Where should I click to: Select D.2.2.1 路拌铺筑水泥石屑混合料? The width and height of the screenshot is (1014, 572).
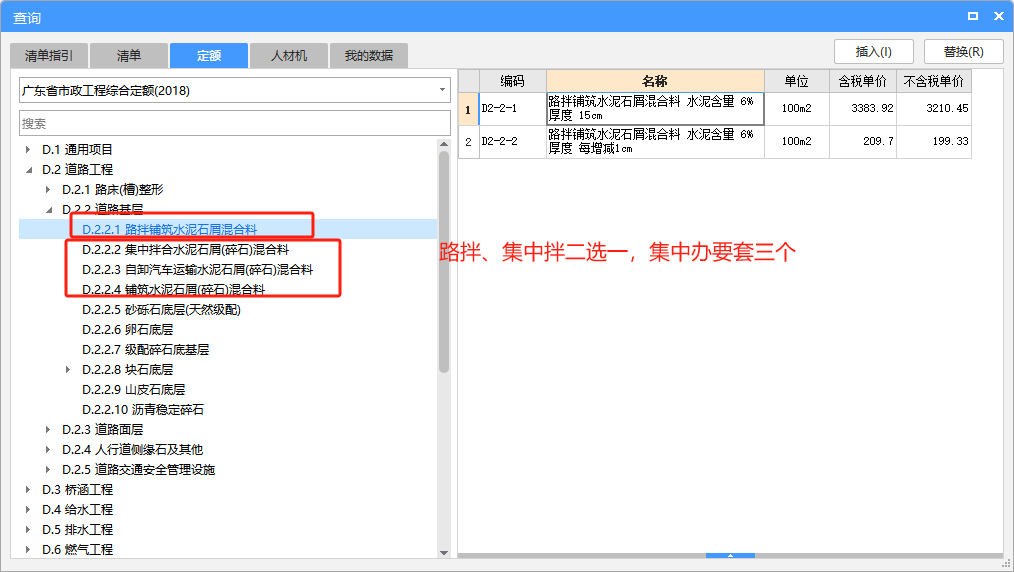click(x=169, y=229)
